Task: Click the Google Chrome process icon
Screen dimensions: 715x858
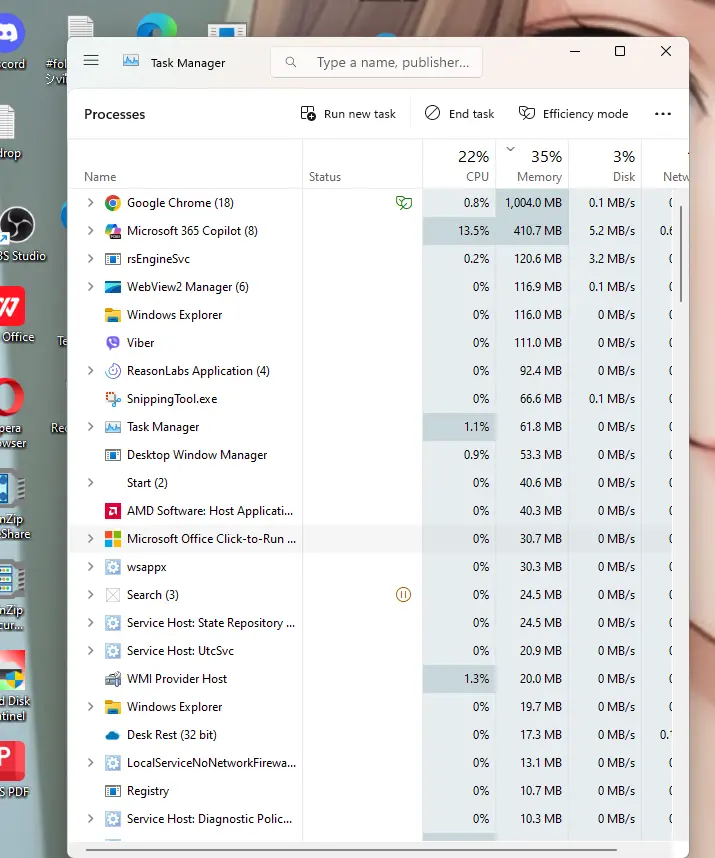Action: 113,203
